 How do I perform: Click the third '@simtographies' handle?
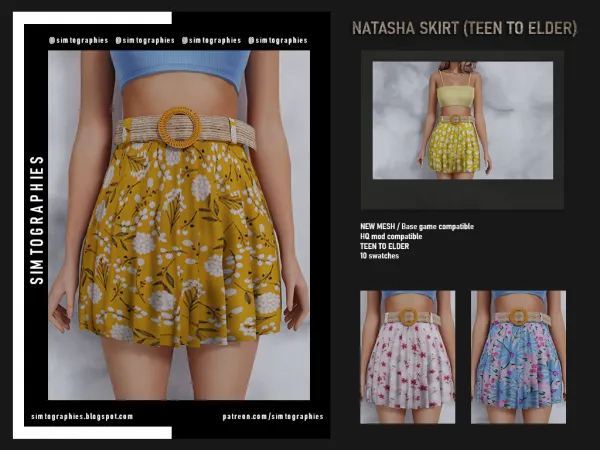coord(211,40)
